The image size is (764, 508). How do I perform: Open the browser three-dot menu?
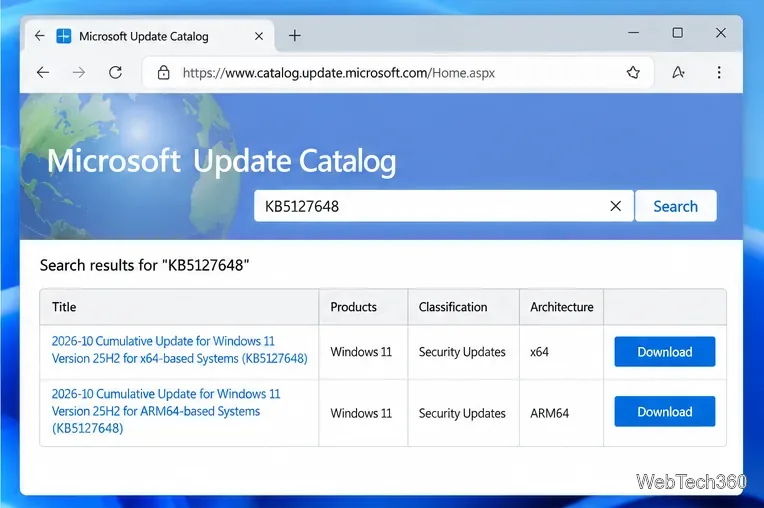coord(719,73)
